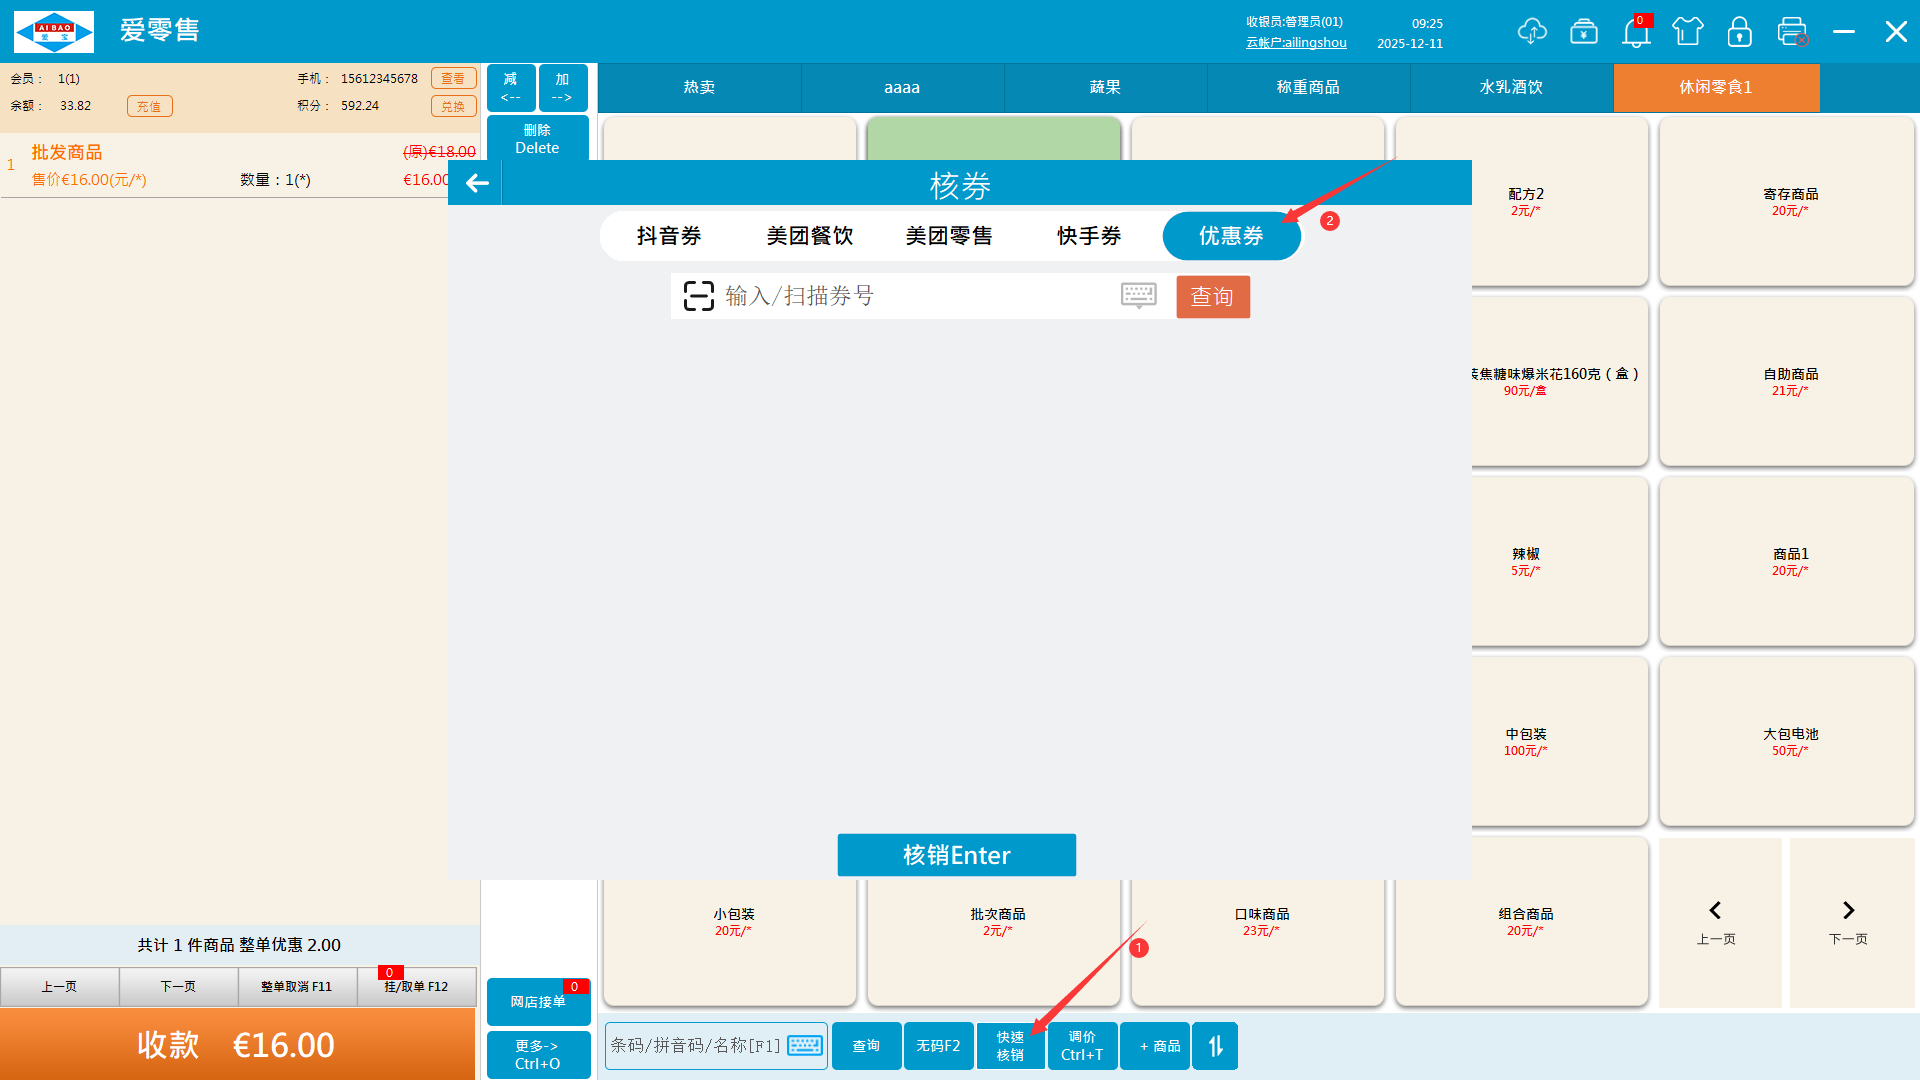Screen dimensions: 1920x1080
Task: Click the shirt skin theme icon
Action: tap(1688, 32)
